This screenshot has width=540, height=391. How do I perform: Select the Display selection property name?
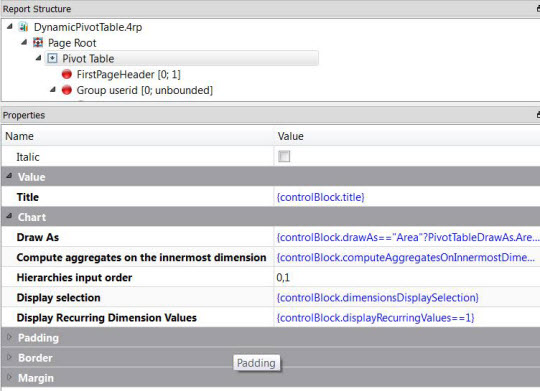point(59,298)
